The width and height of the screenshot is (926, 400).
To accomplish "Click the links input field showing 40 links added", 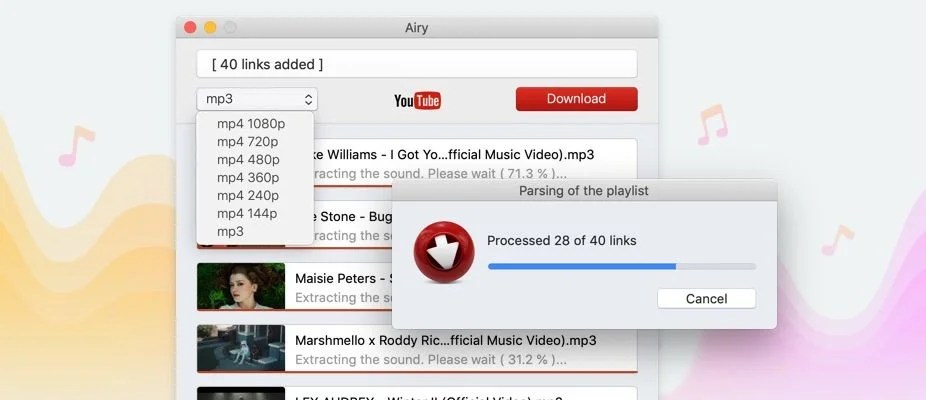I will tap(417, 64).
